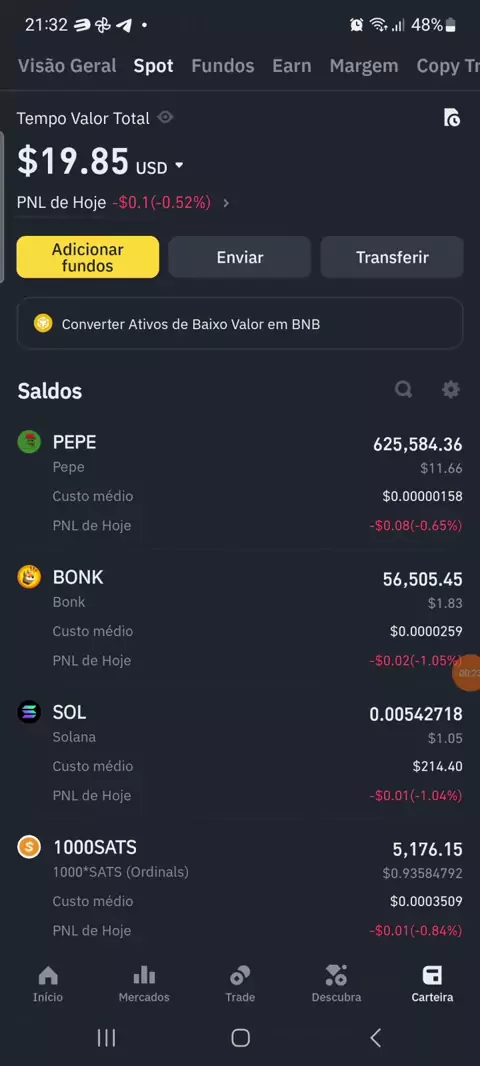Open balance settings gear icon
The image size is (480, 1066).
450,390
